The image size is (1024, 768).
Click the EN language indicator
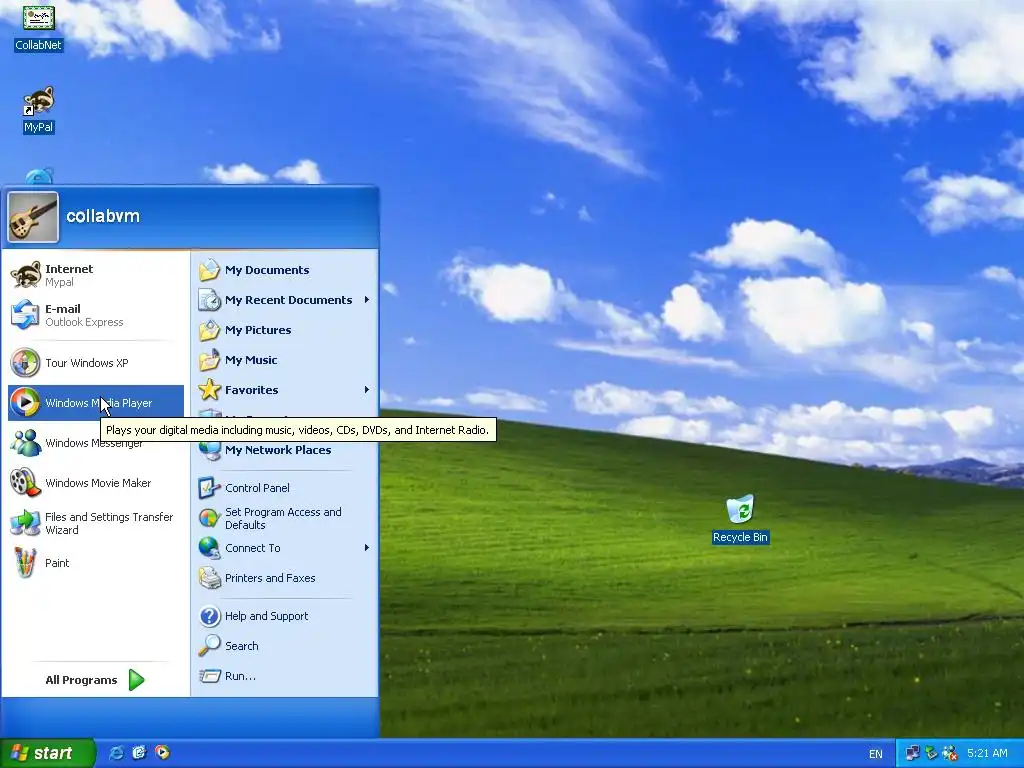point(876,754)
